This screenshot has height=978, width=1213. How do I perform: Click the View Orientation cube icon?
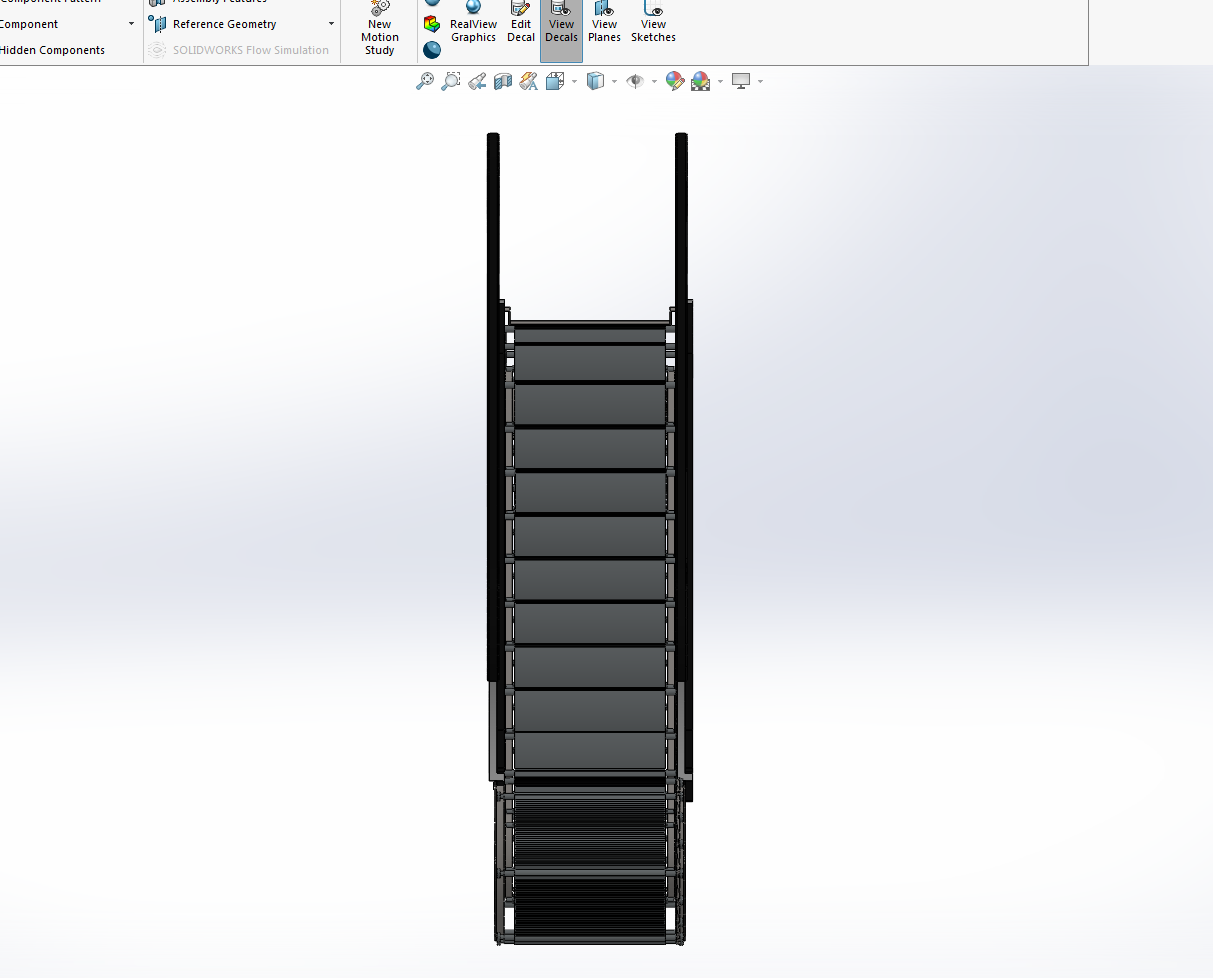click(x=555, y=82)
